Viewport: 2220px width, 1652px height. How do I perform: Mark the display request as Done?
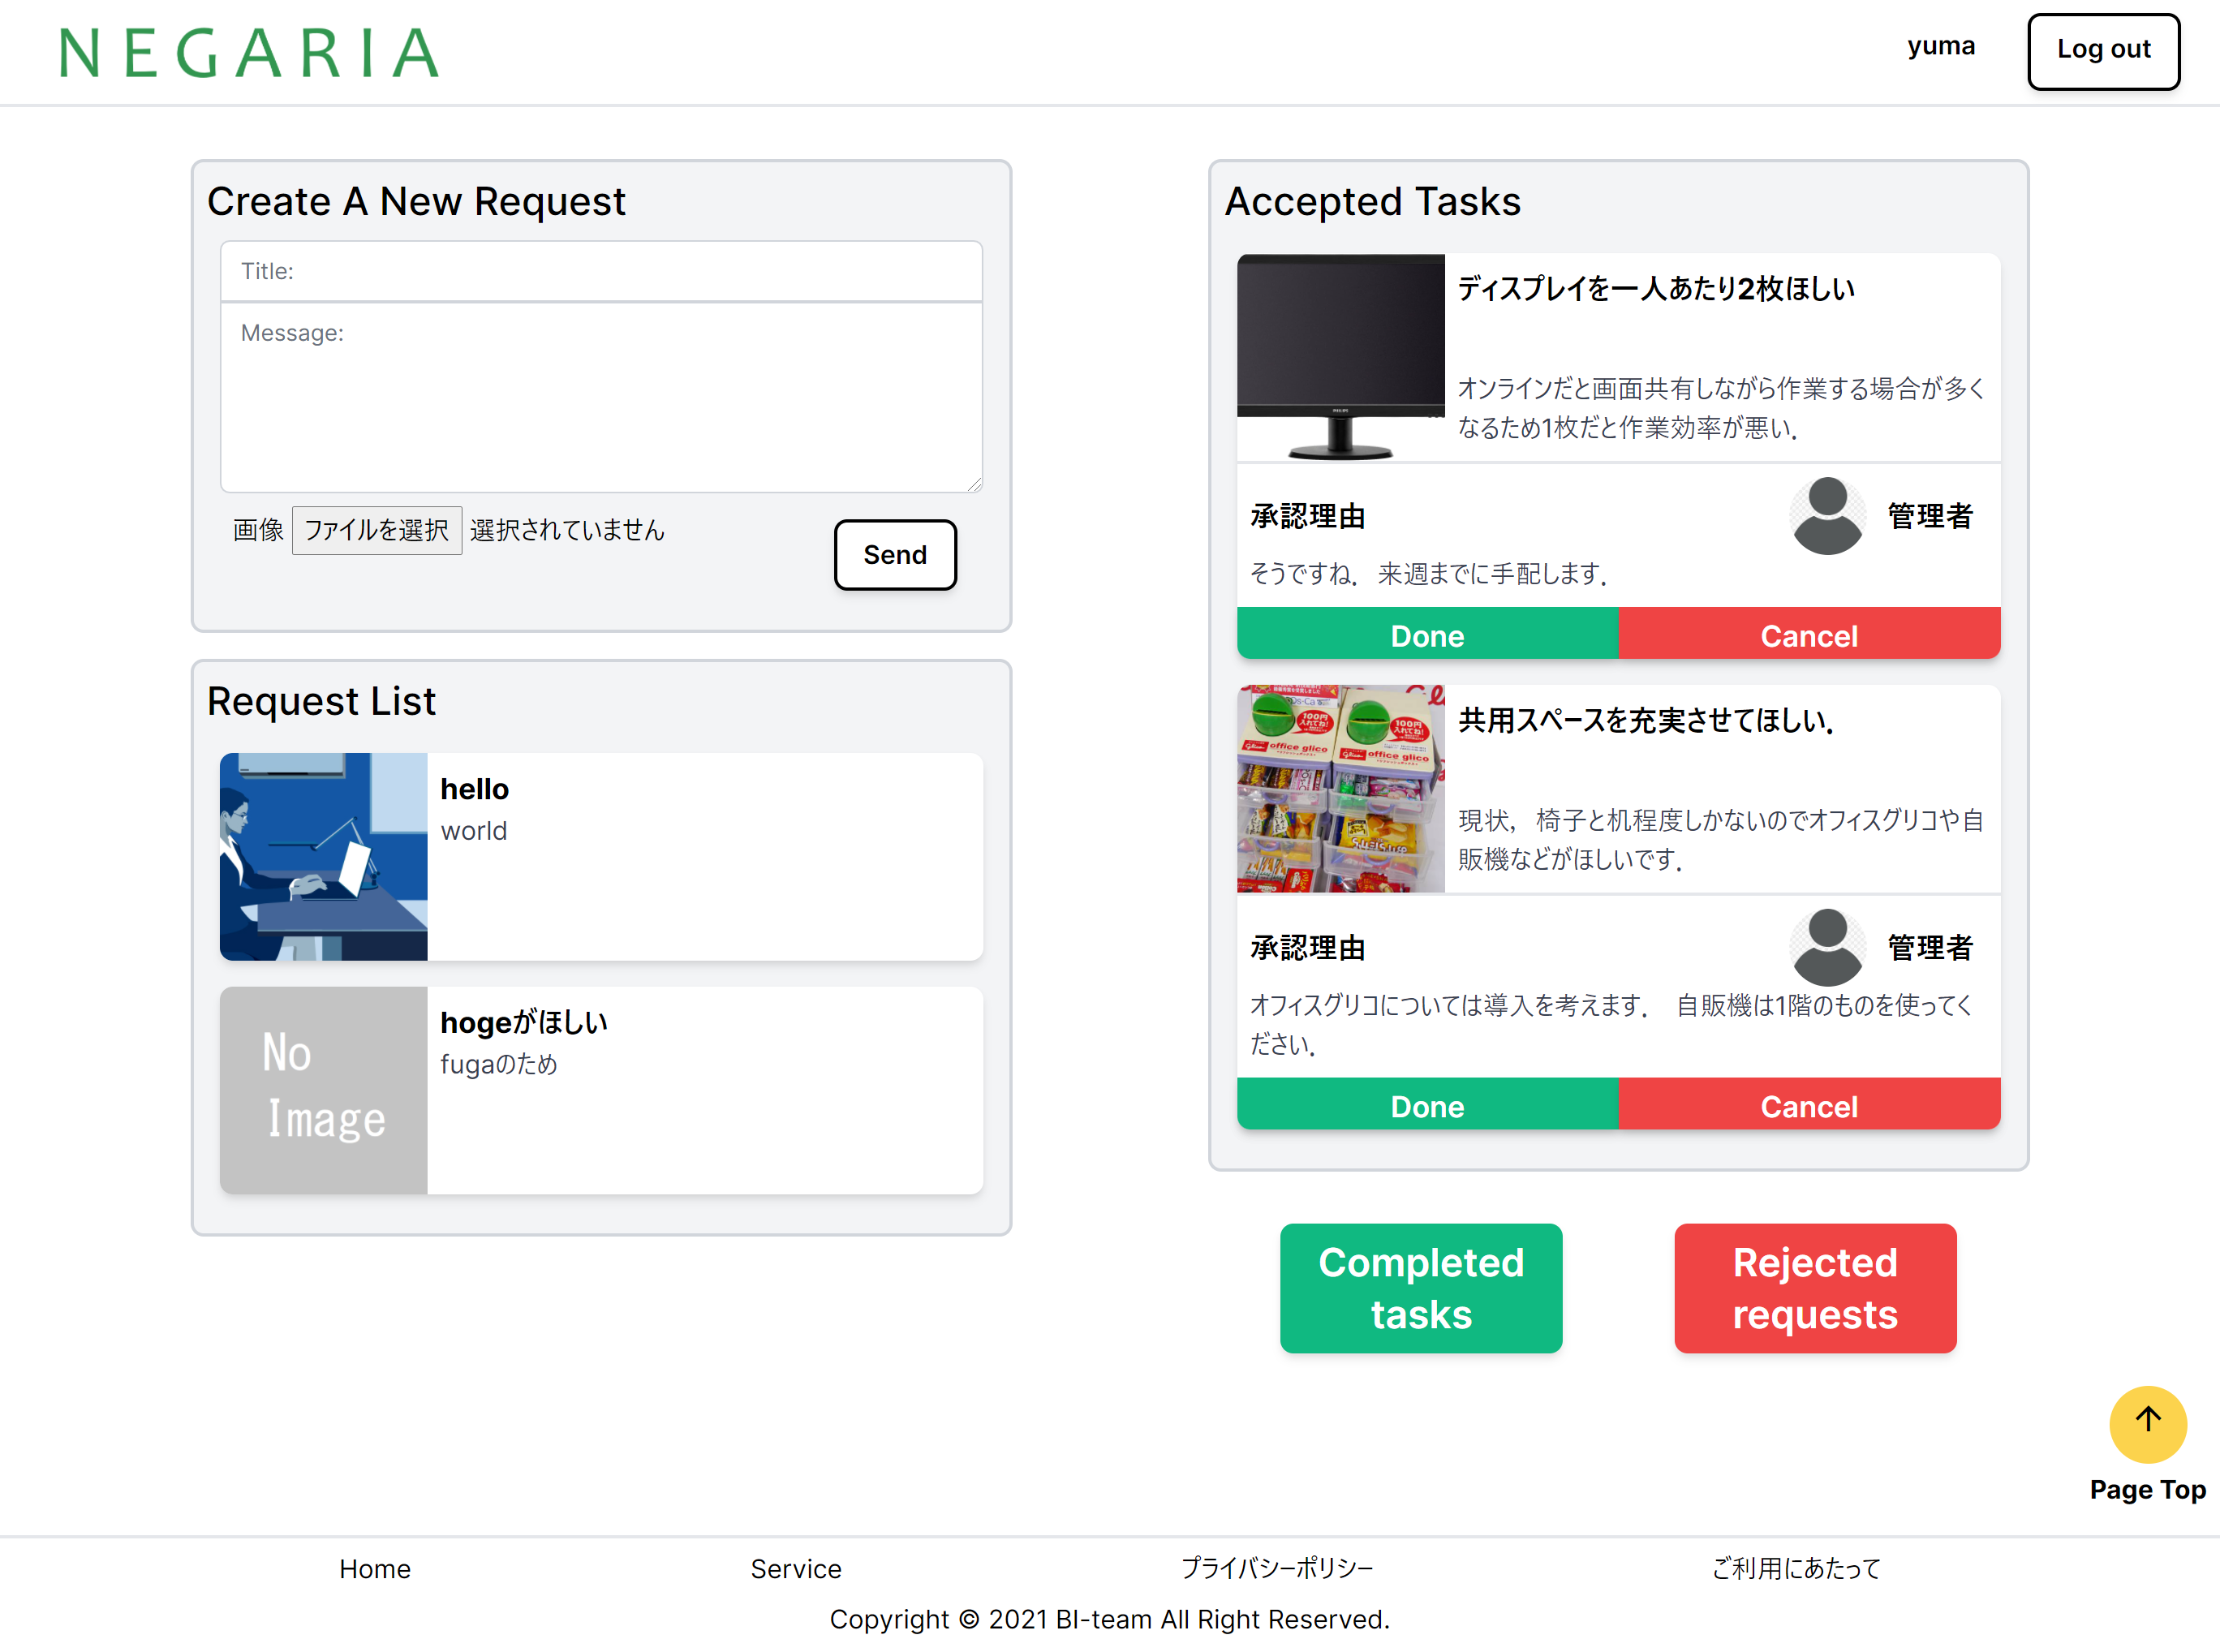pyautogui.click(x=1427, y=635)
